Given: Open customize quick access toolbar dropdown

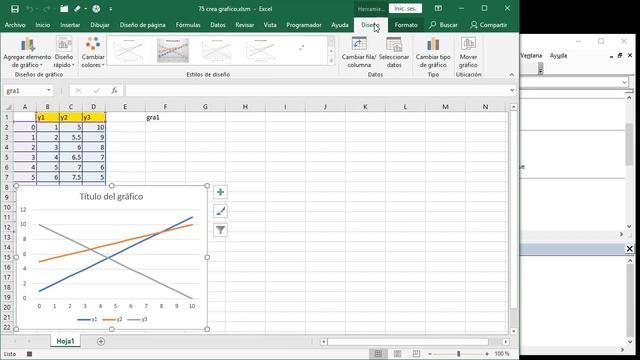Looking at the screenshot, I should pyautogui.click(x=111, y=9).
